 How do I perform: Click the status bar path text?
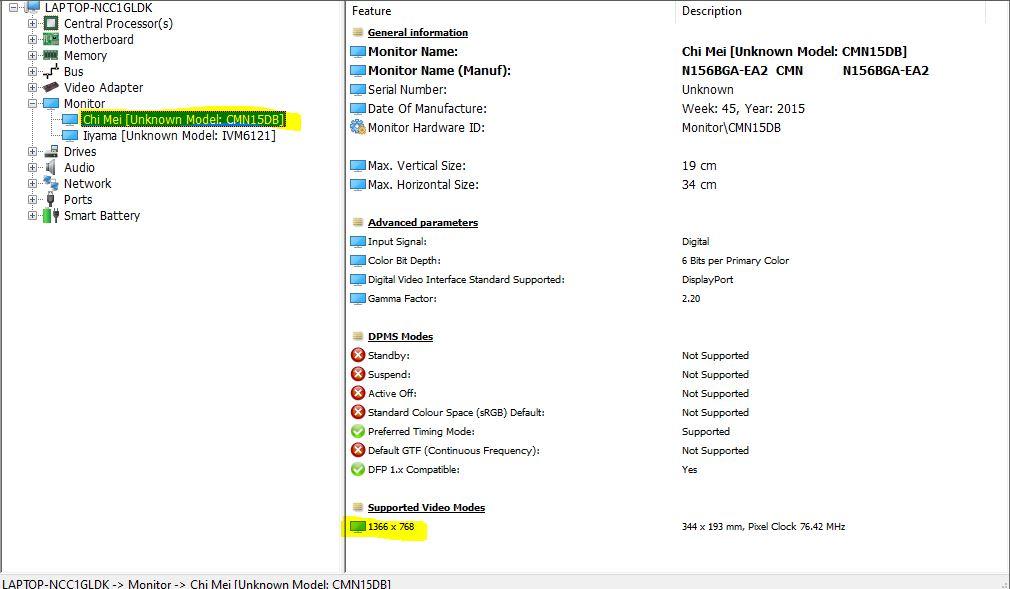click(x=196, y=583)
